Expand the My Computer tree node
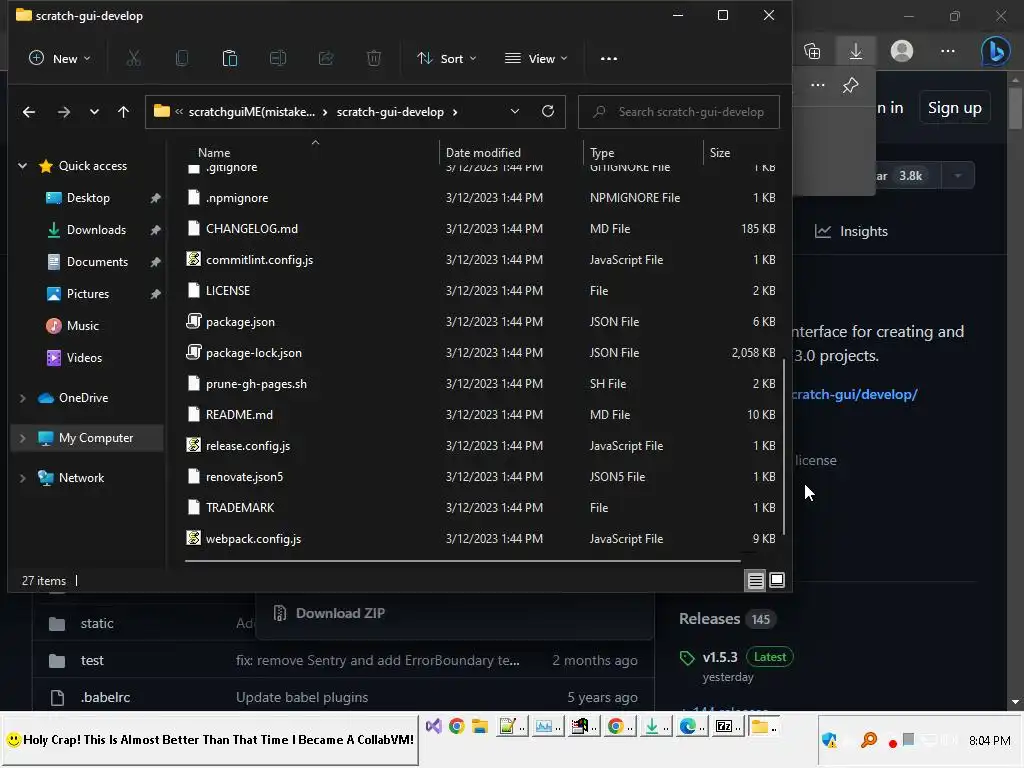This screenshot has height=768, width=1024. pyautogui.click(x=22, y=438)
